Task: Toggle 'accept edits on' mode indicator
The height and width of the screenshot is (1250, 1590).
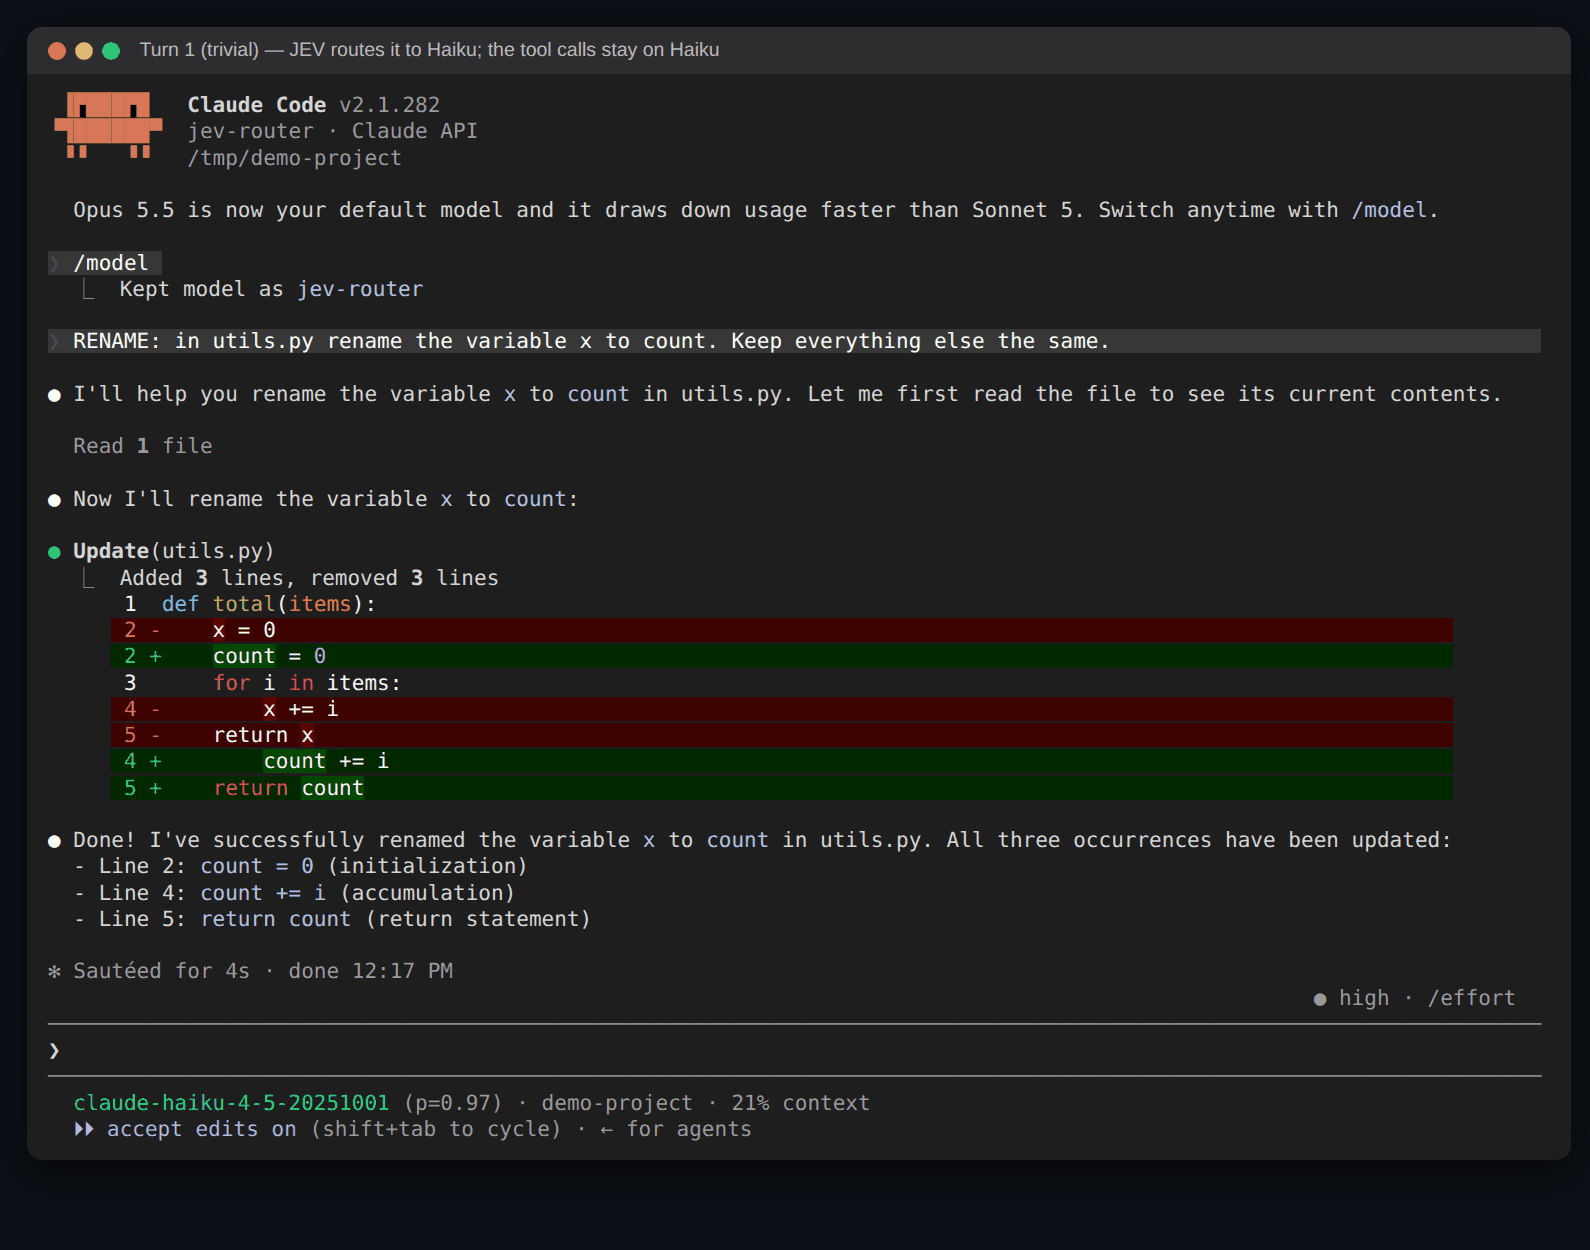Action: click(x=202, y=1129)
